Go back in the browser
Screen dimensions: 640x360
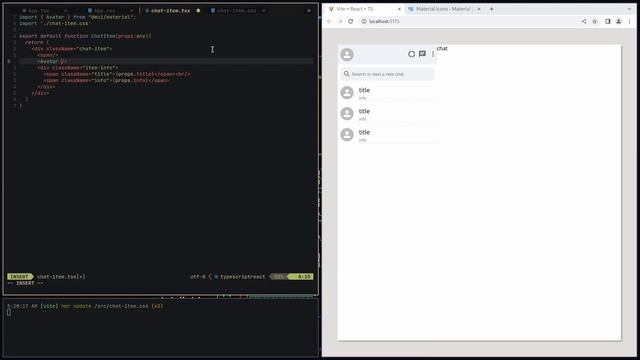tap(329, 21)
